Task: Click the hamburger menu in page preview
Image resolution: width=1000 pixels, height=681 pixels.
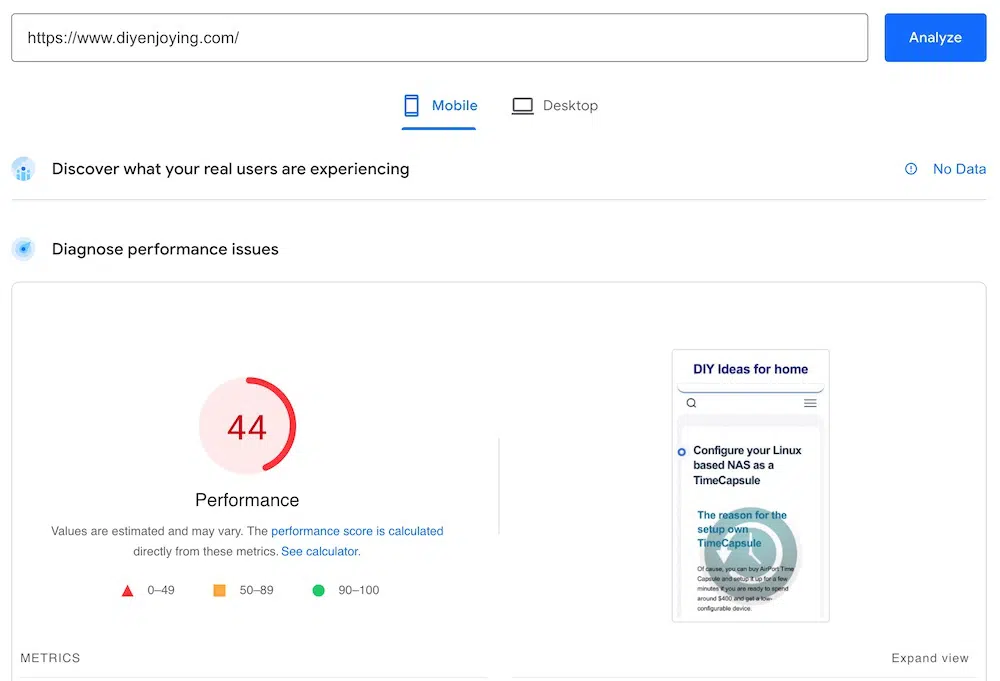Action: coord(810,403)
